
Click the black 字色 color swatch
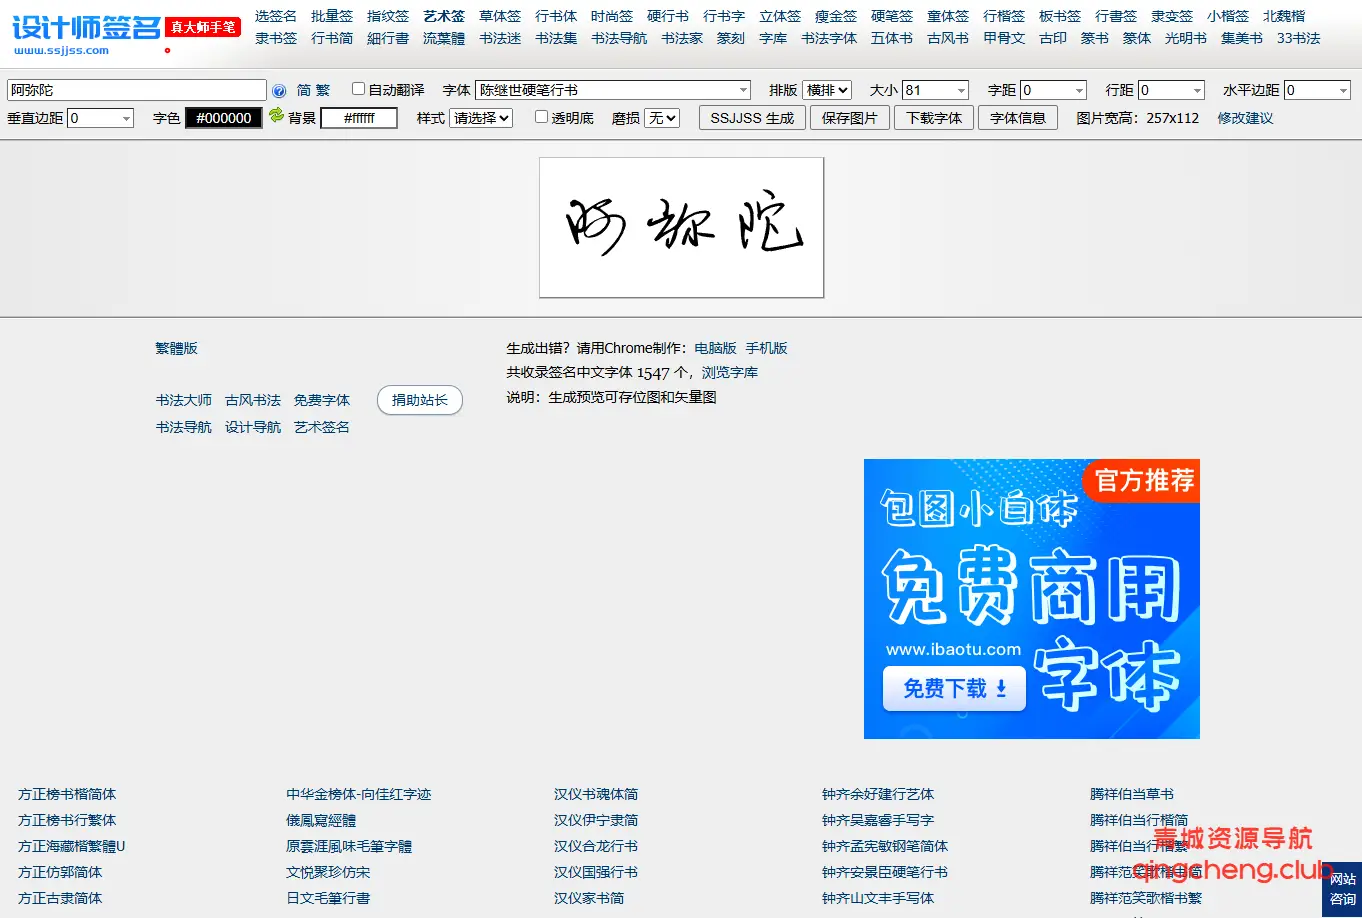(223, 117)
